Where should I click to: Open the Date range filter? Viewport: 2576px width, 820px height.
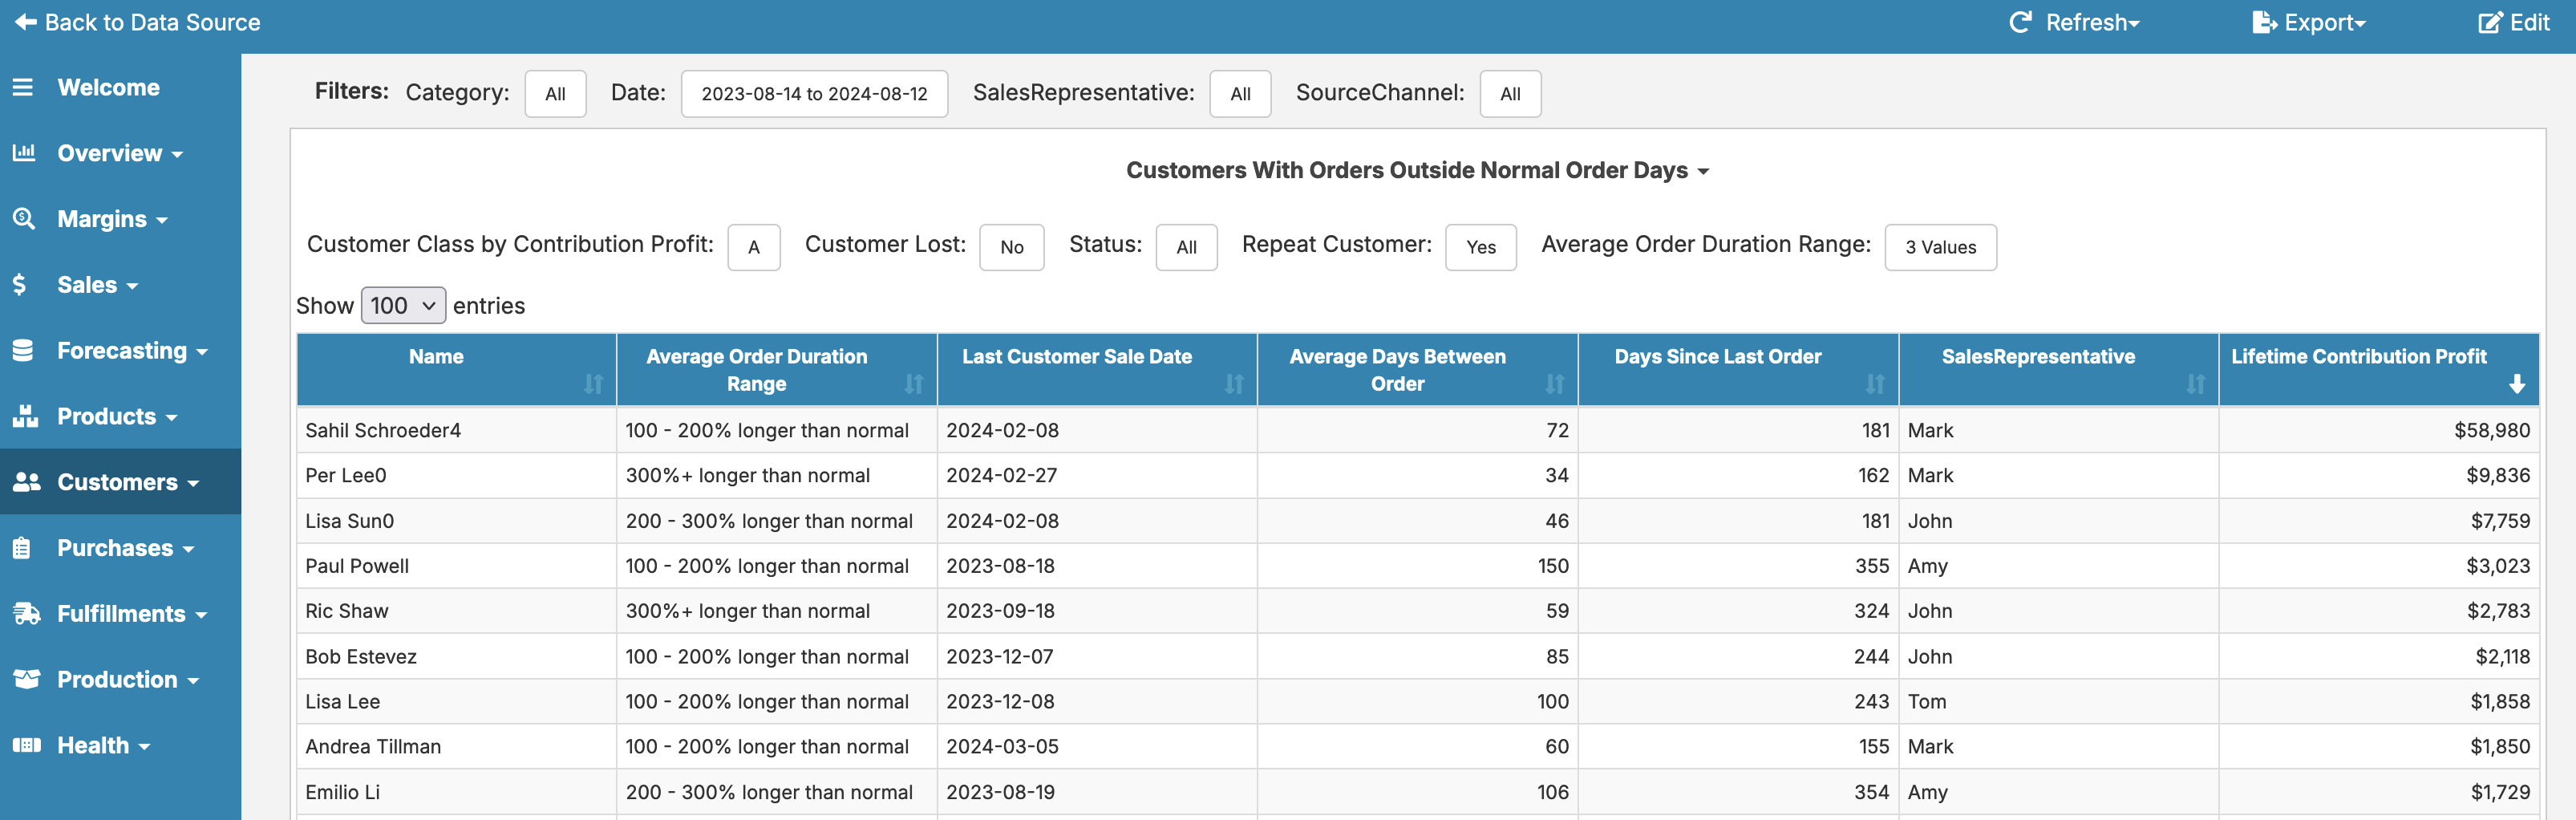(813, 94)
